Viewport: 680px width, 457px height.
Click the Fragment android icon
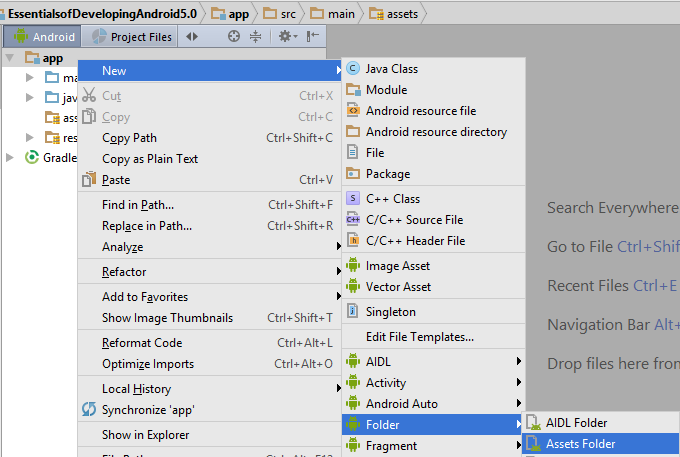353,445
